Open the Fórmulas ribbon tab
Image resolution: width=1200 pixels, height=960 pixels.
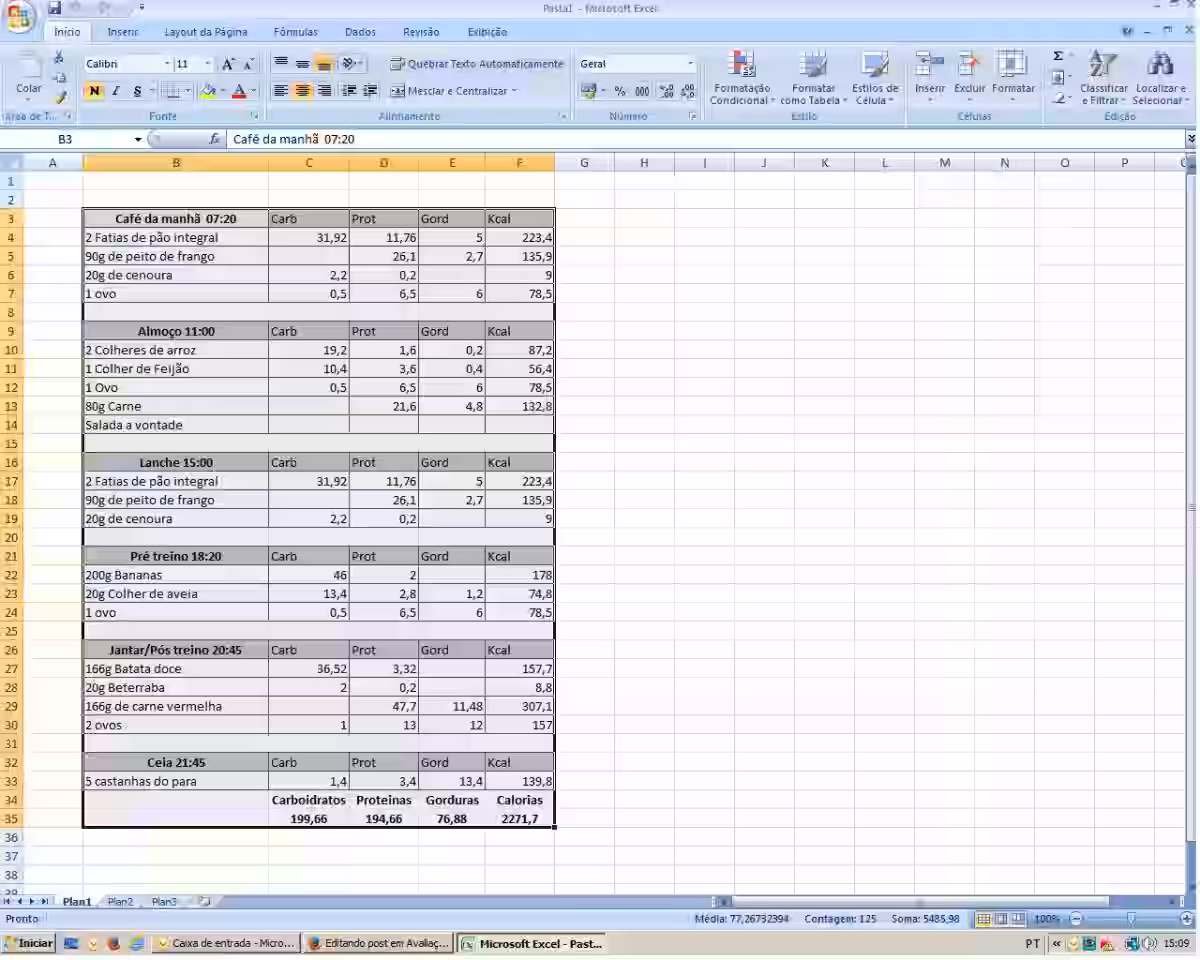[295, 32]
